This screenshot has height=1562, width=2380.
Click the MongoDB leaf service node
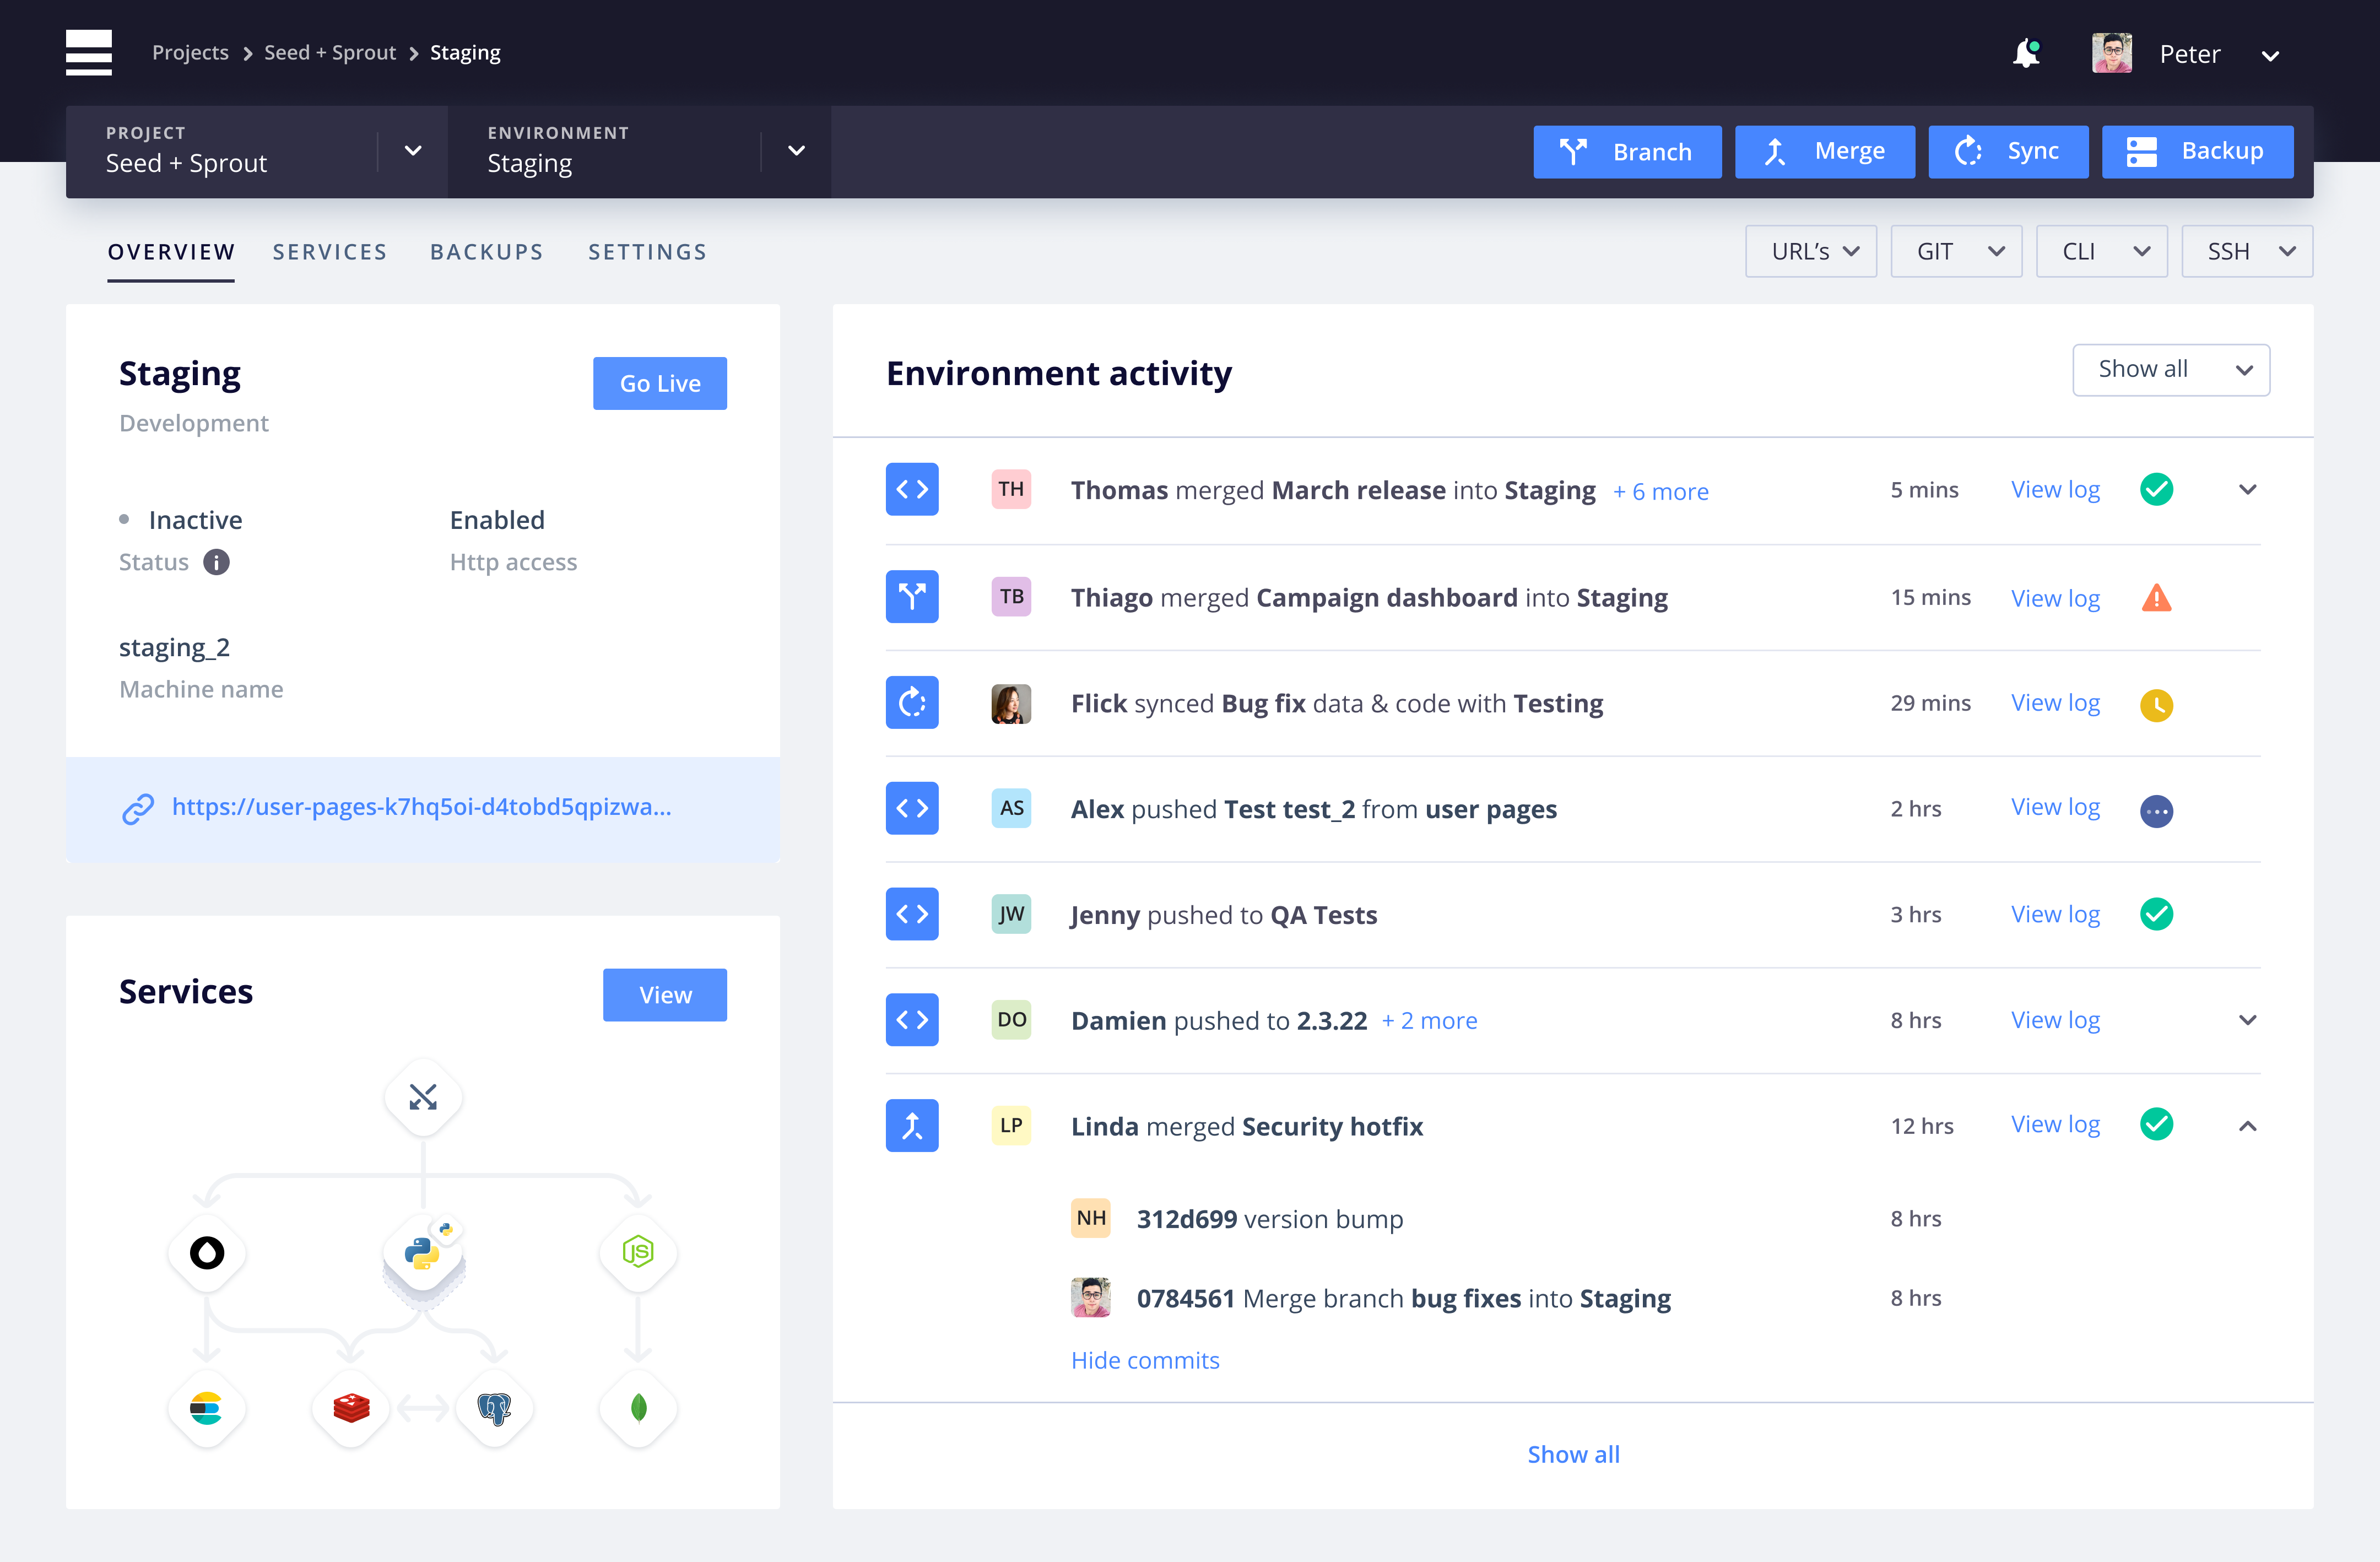tap(638, 1408)
